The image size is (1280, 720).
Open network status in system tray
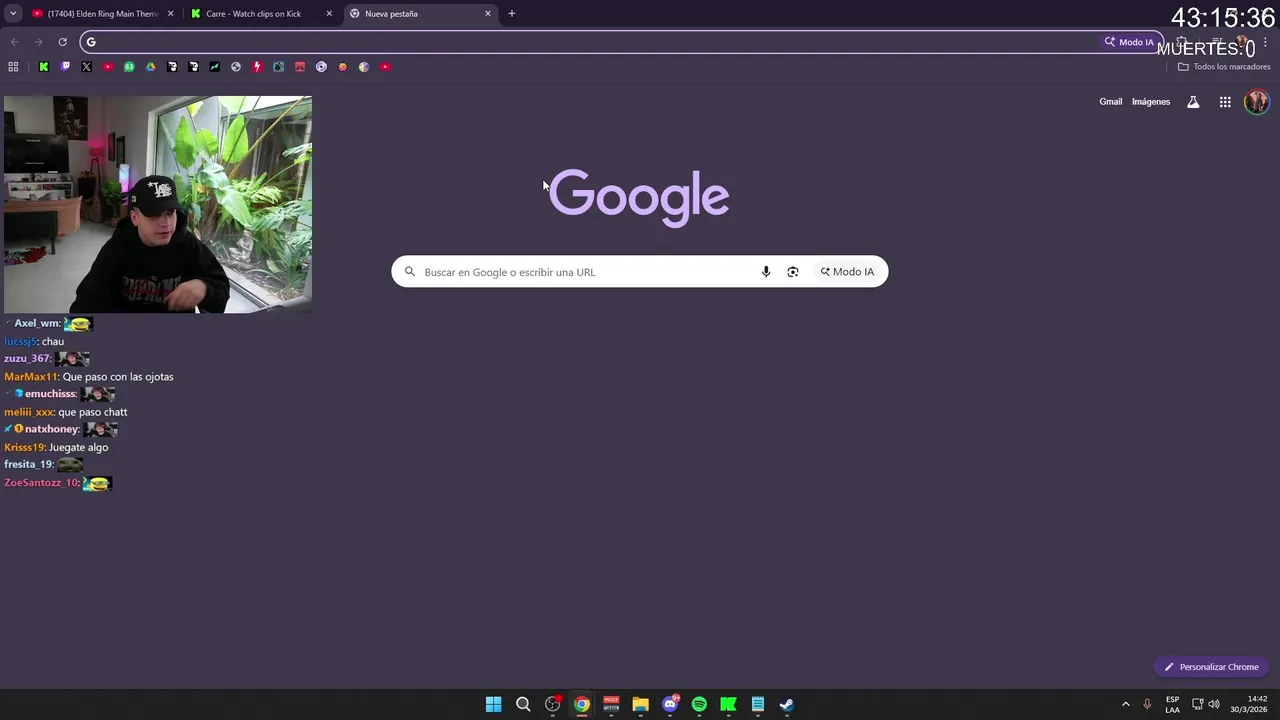(1198, 704)
